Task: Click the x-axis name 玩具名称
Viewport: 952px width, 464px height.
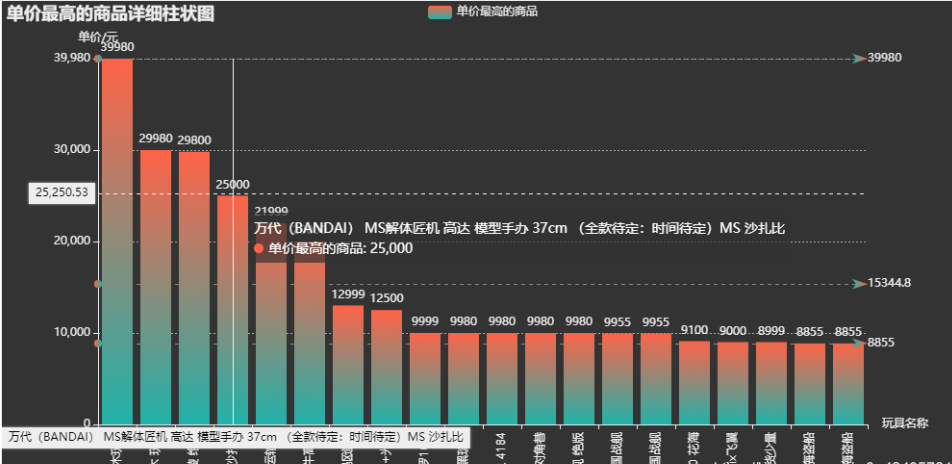Action: pos(905,423)
